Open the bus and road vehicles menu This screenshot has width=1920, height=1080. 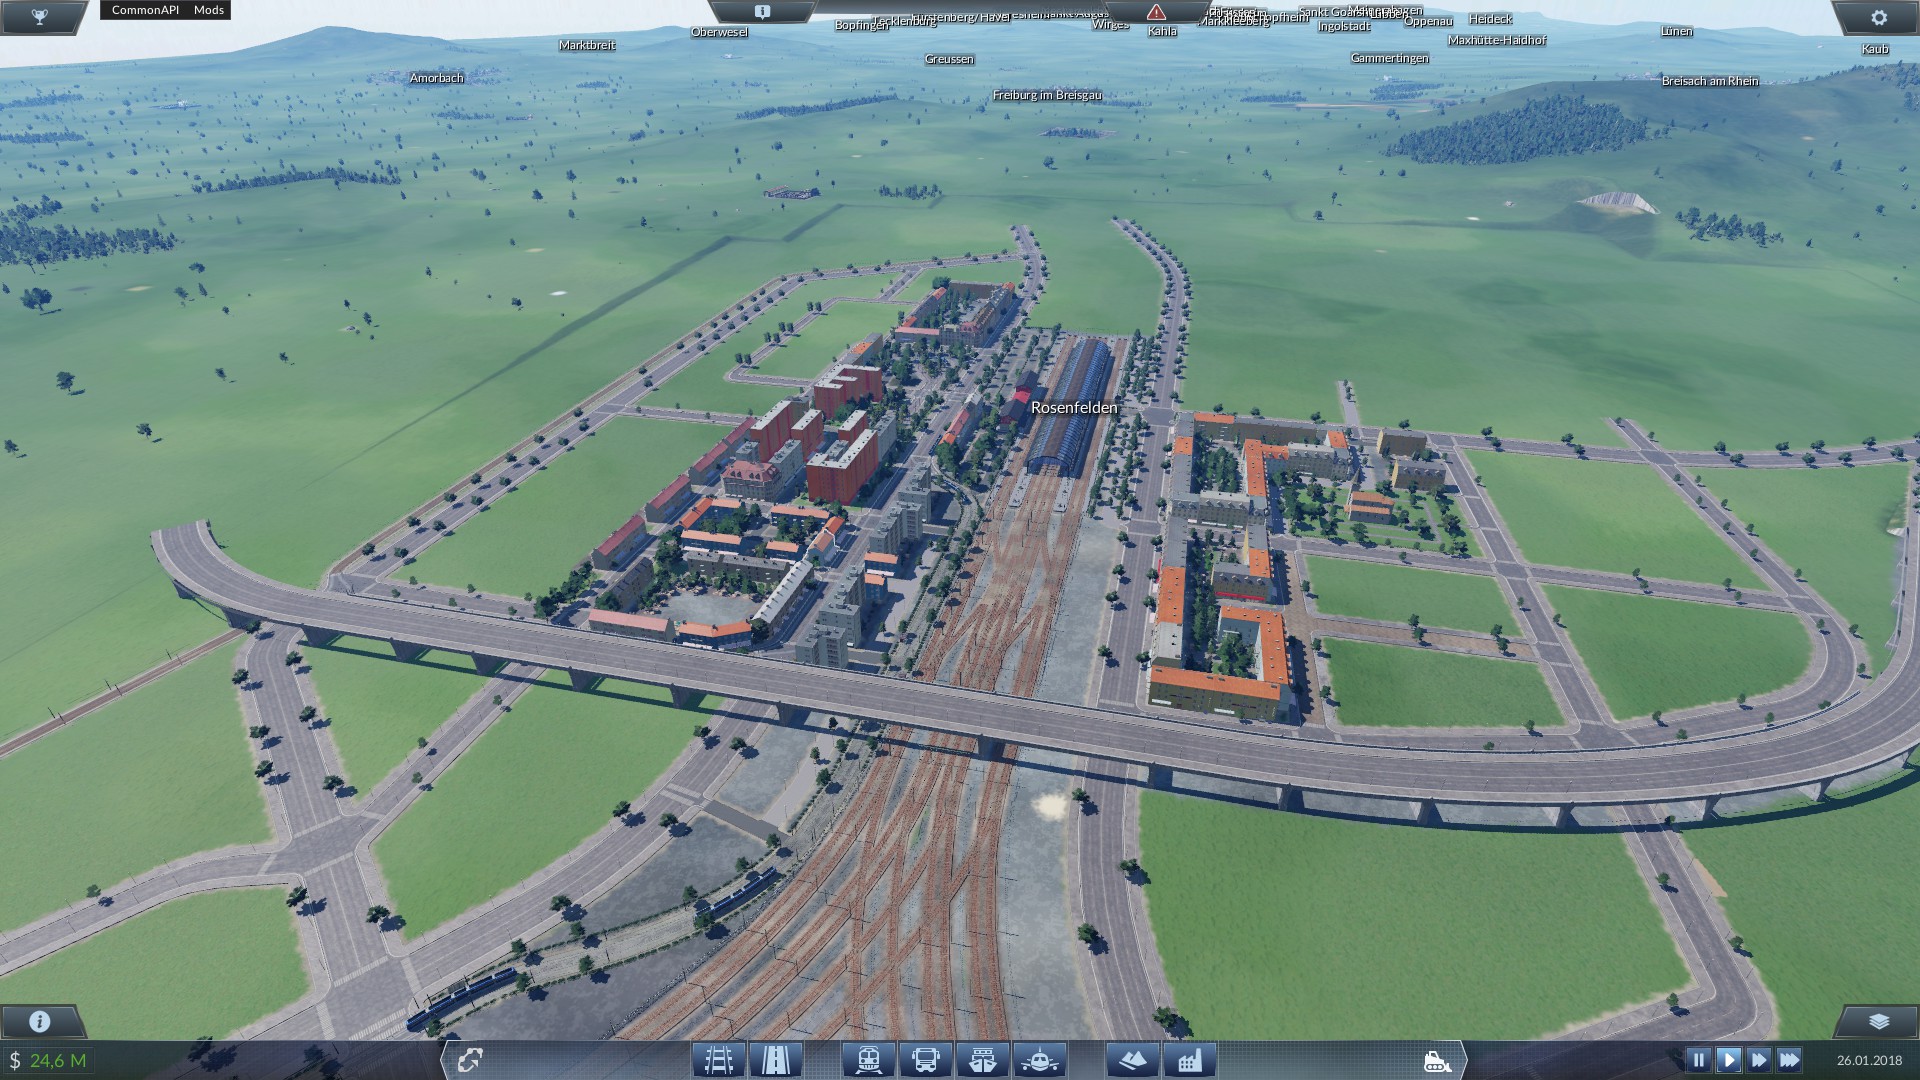(925, 1059)
